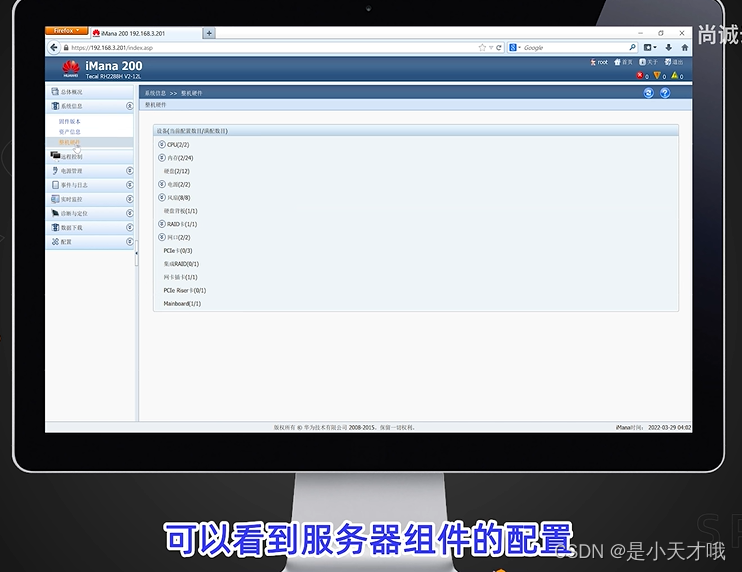This screenshot has height=572, width=742.
Task: Click the 系统信息 breadcrumb text
Action: click(x=155, y=93)
